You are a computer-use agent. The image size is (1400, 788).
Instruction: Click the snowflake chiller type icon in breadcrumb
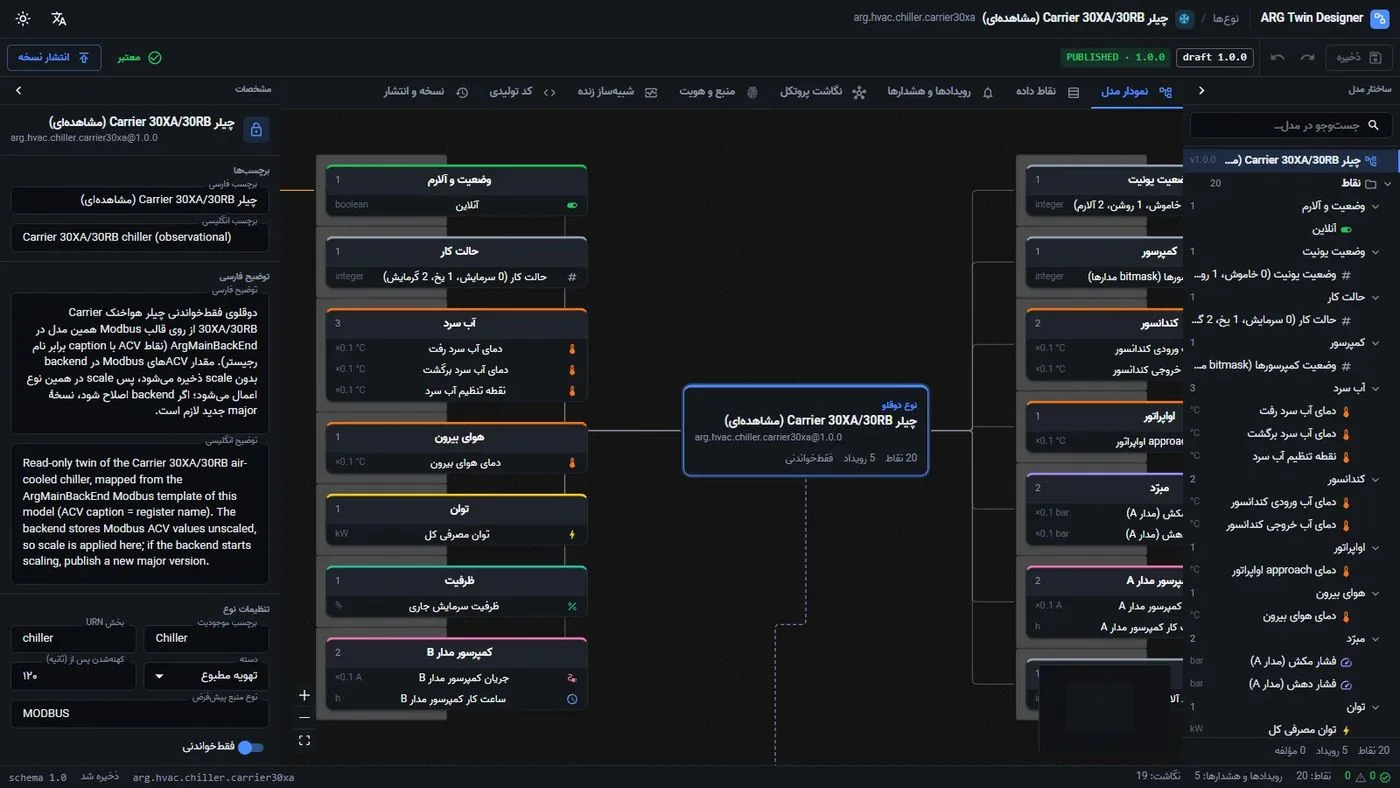[x=1184, y=19]
